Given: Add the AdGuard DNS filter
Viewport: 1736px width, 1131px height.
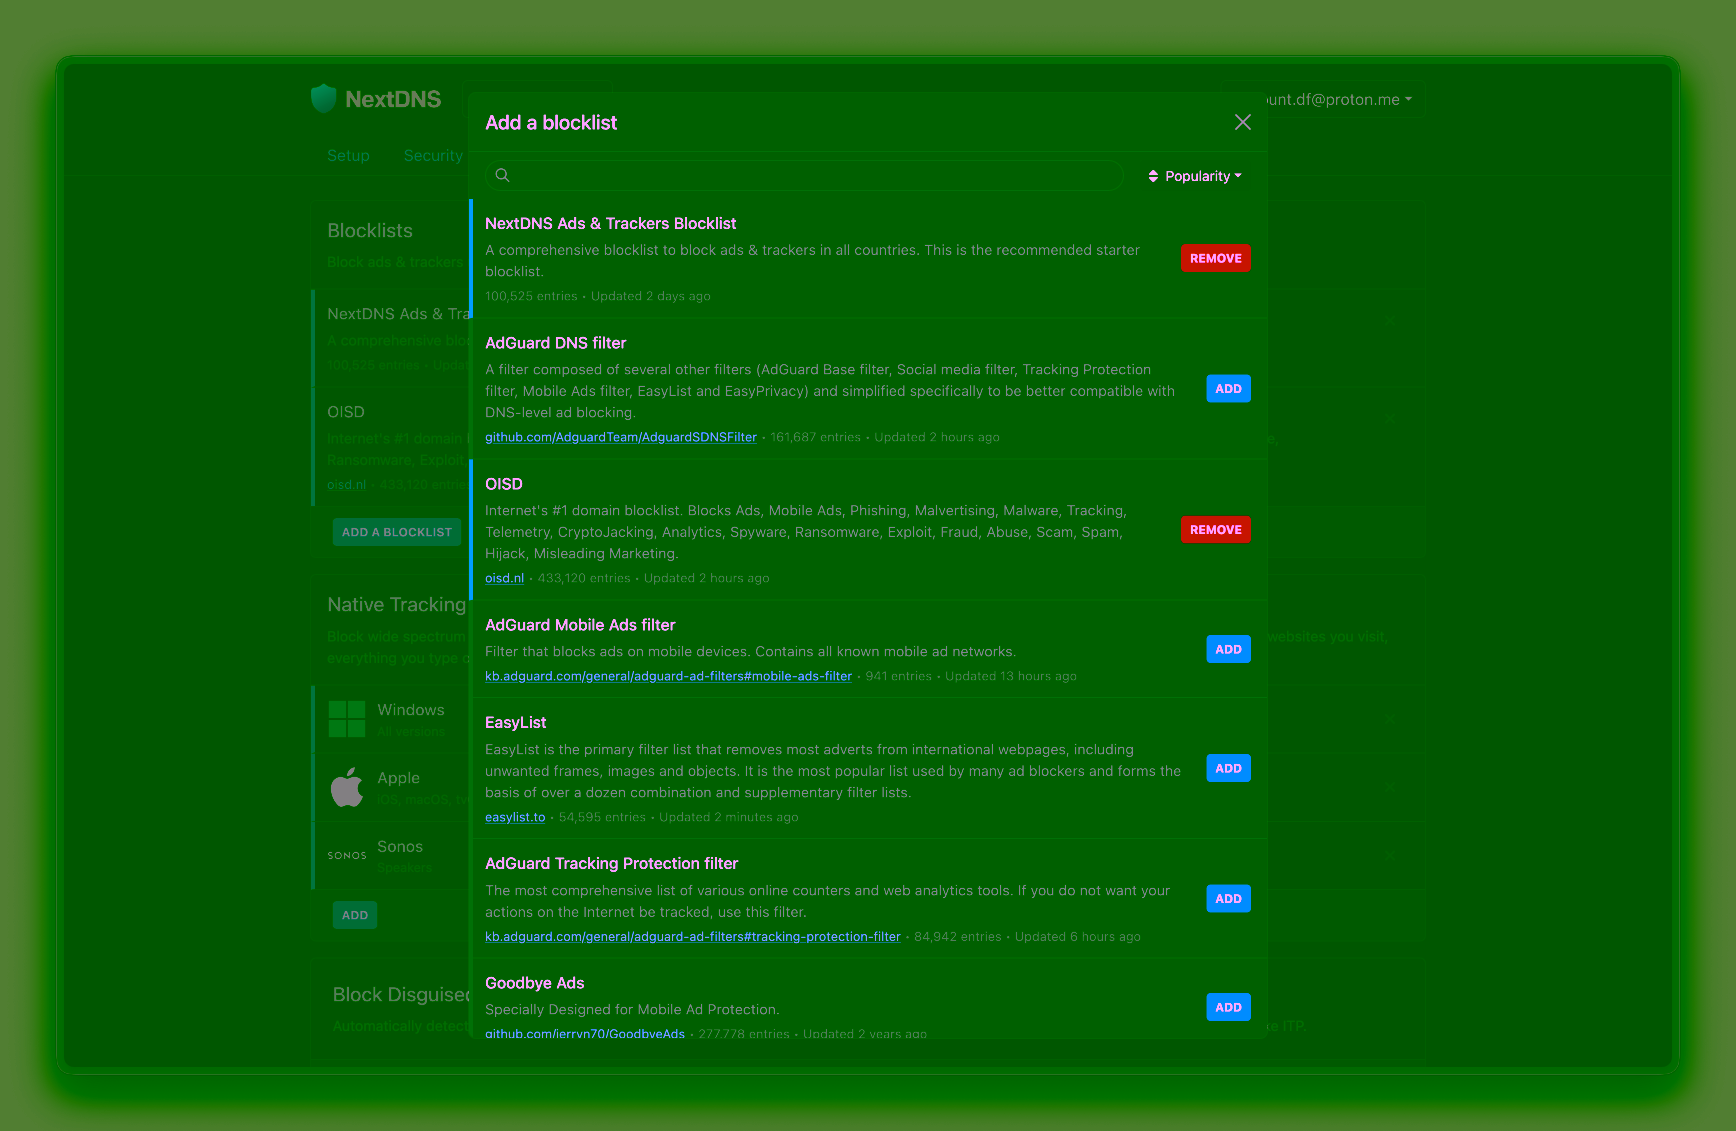Looking at the screenshot, I should (x=1228, y=389).
